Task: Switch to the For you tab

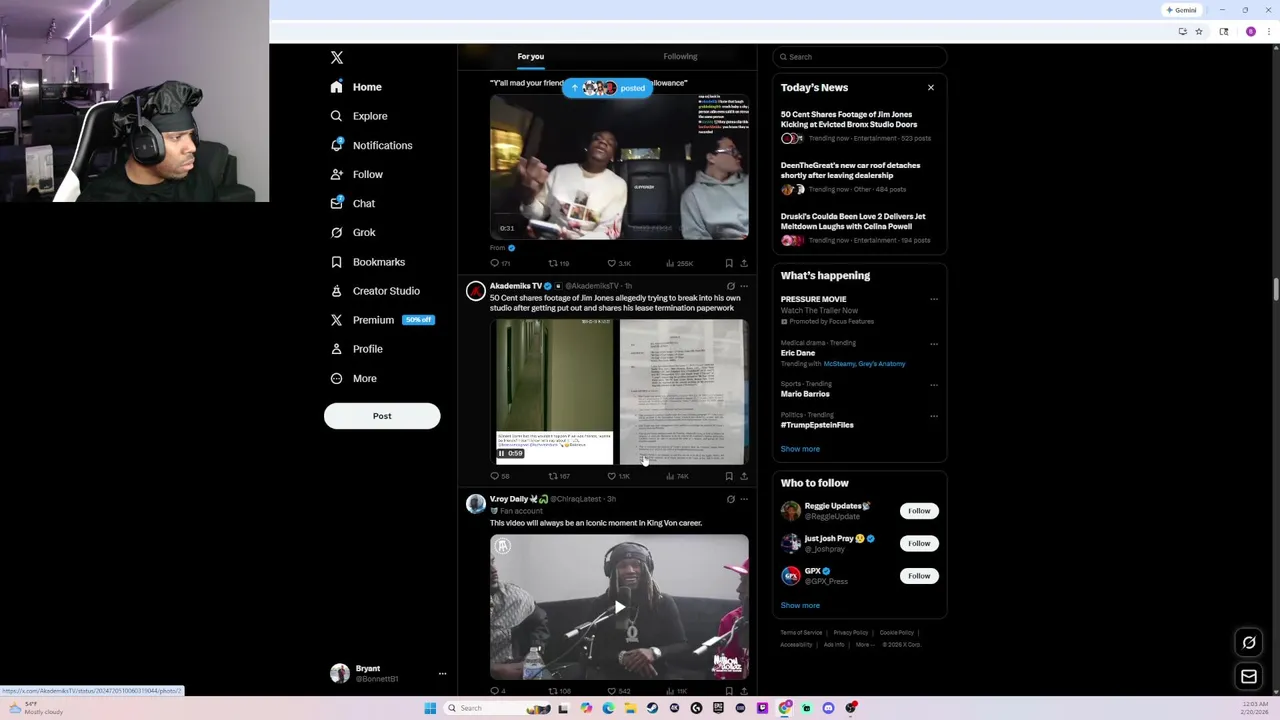Action: 531,57
